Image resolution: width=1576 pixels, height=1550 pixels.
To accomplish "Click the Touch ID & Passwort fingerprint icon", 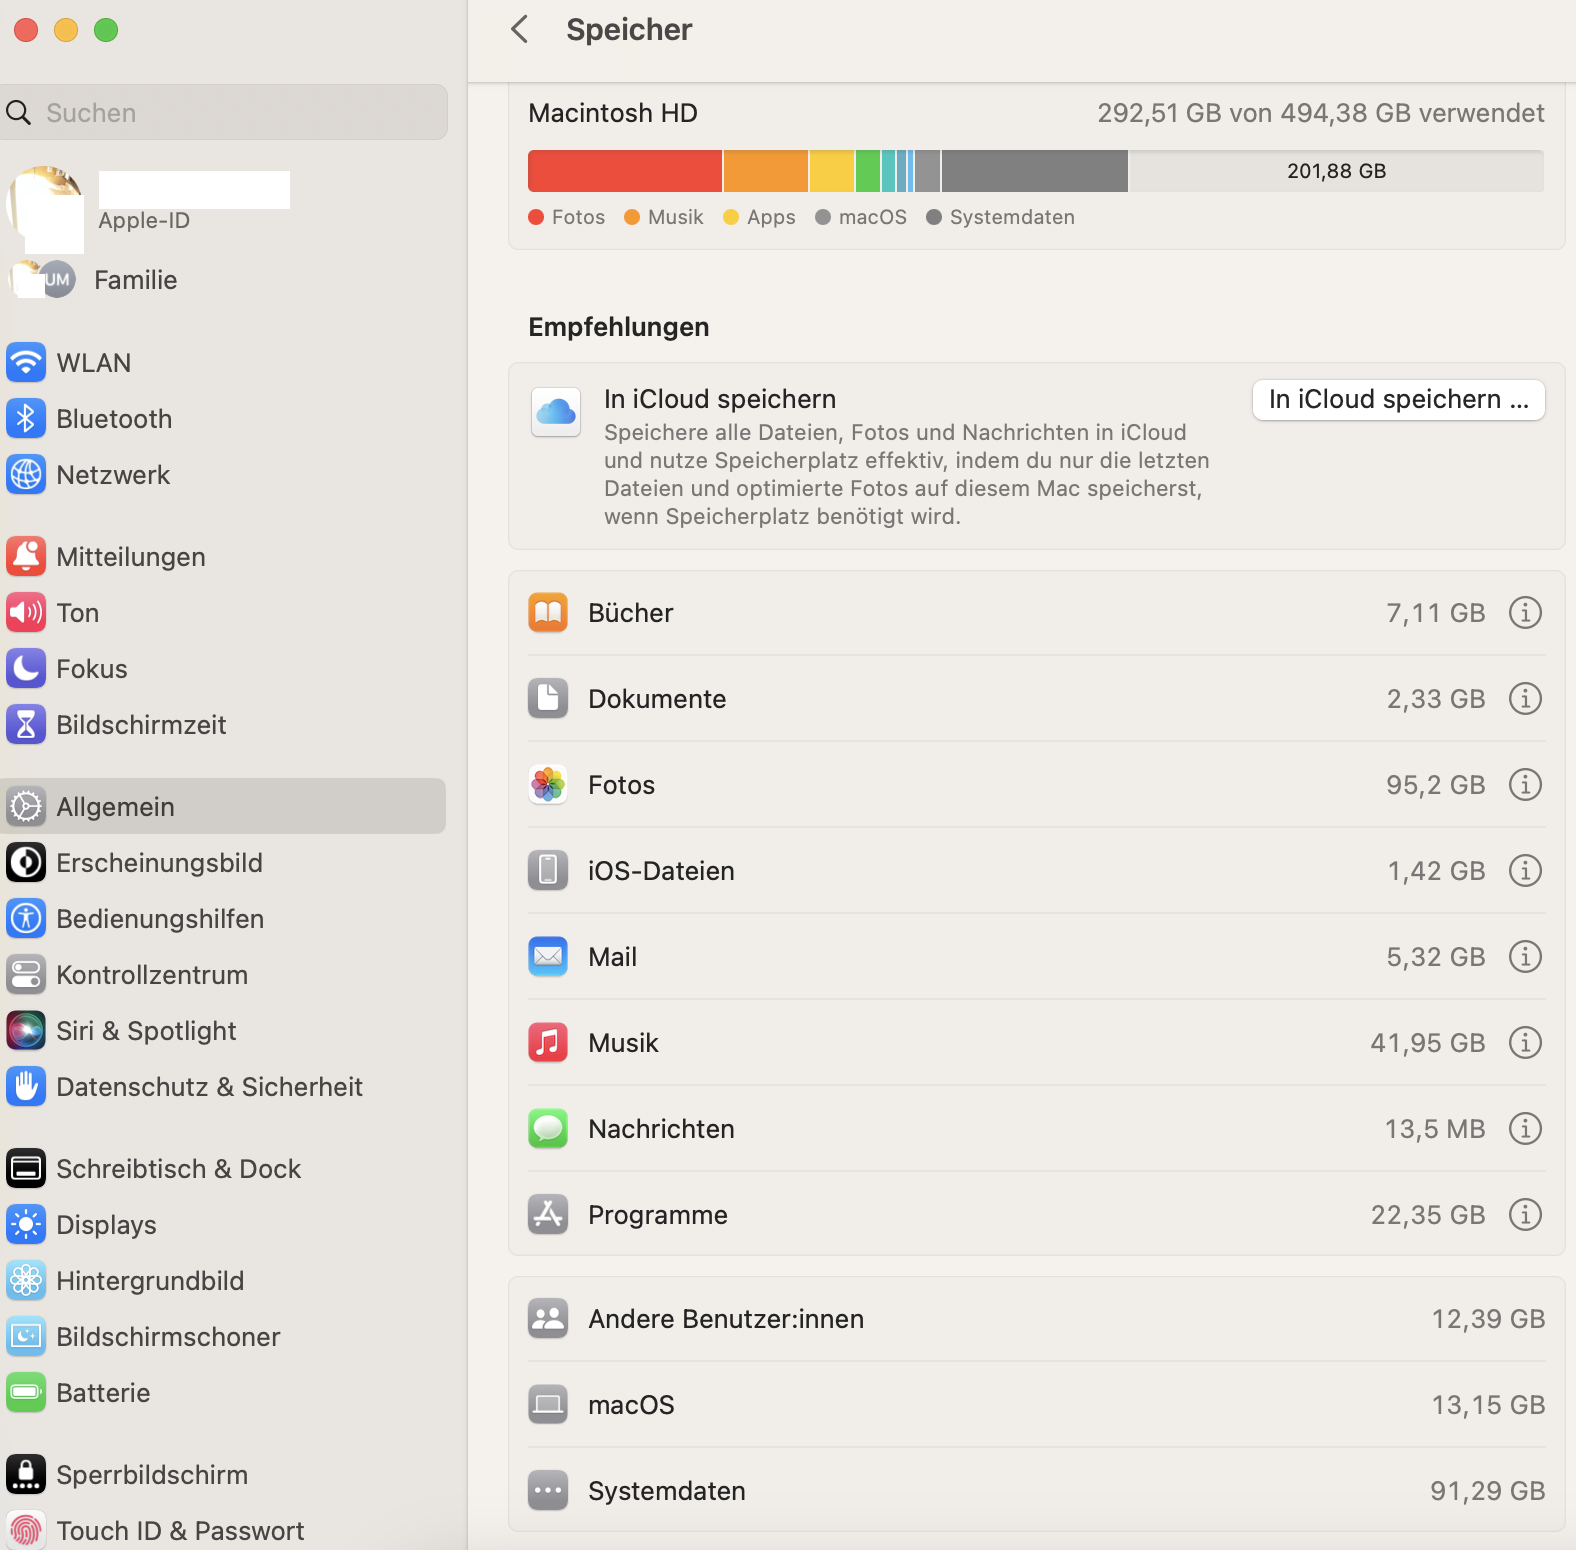I will (26, 1530).
